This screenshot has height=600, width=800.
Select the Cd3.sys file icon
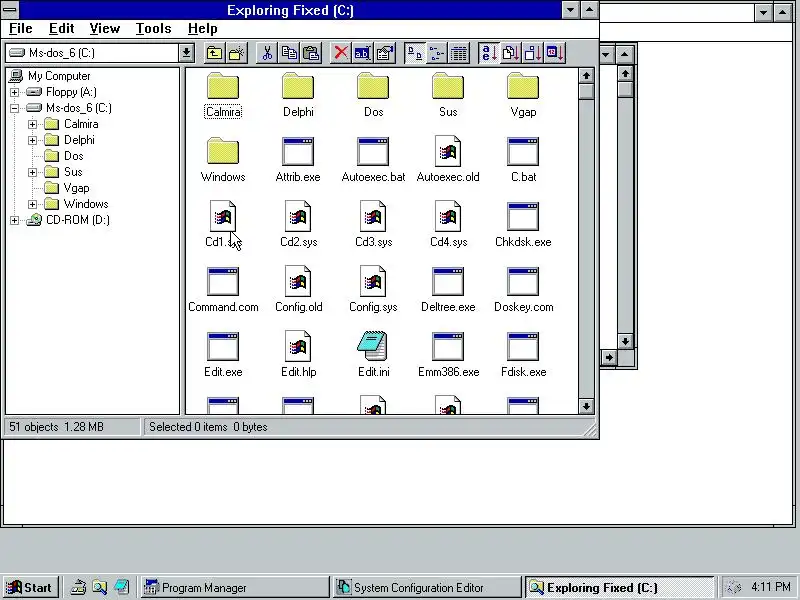tap(373, 216)
